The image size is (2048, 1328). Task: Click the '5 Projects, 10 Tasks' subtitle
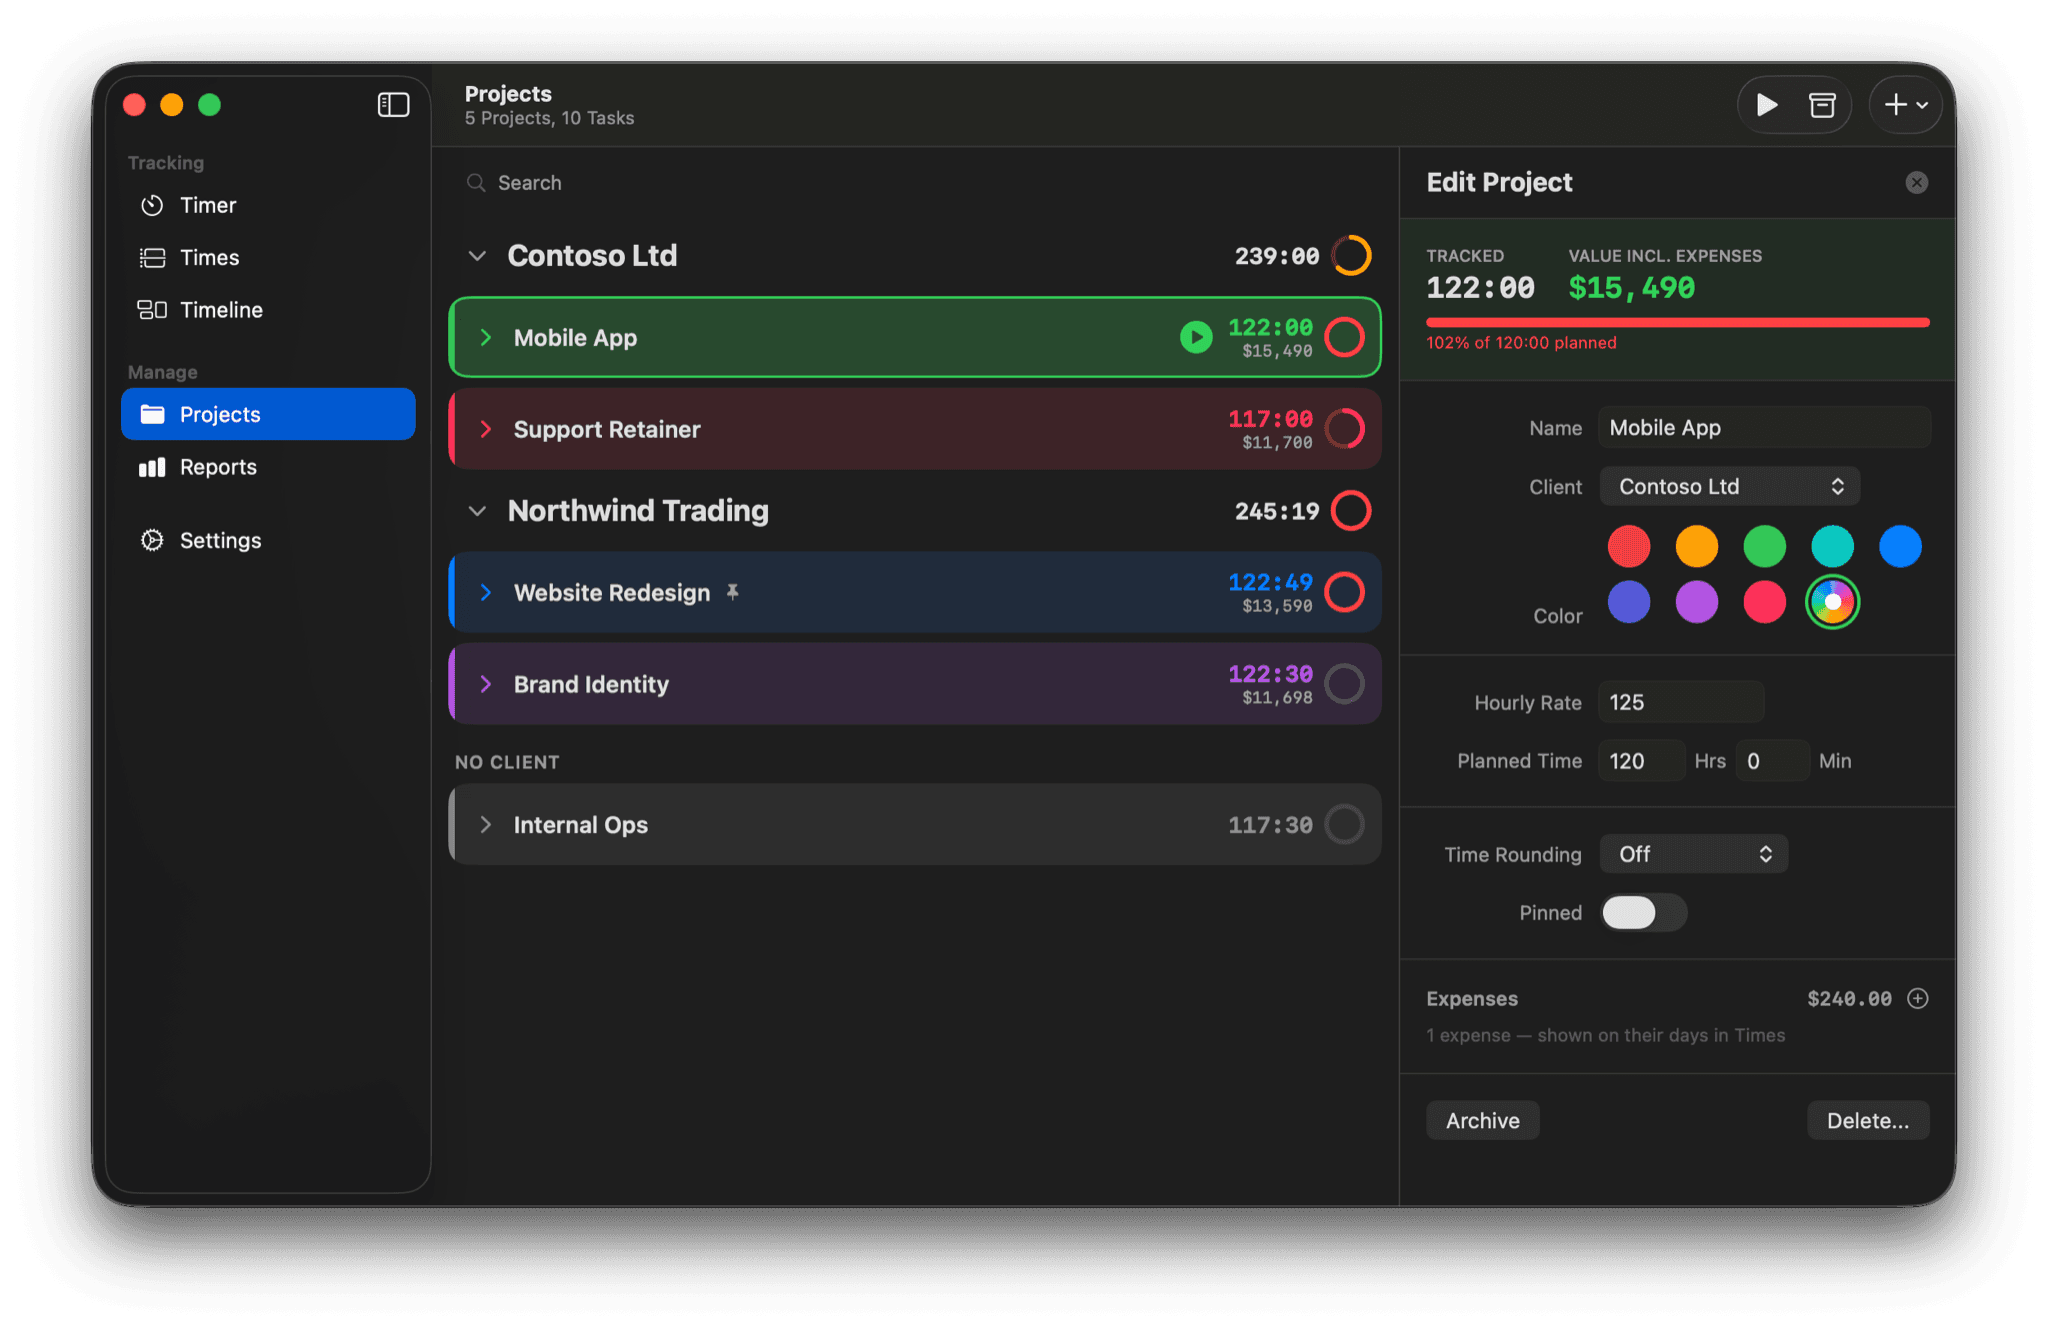click(549, 118)
